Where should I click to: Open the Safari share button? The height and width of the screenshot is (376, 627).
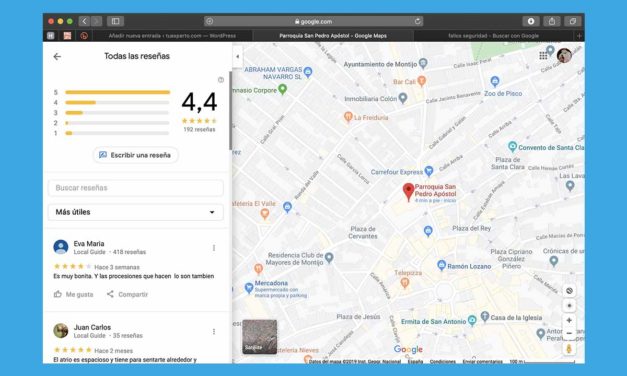[552, 21]
